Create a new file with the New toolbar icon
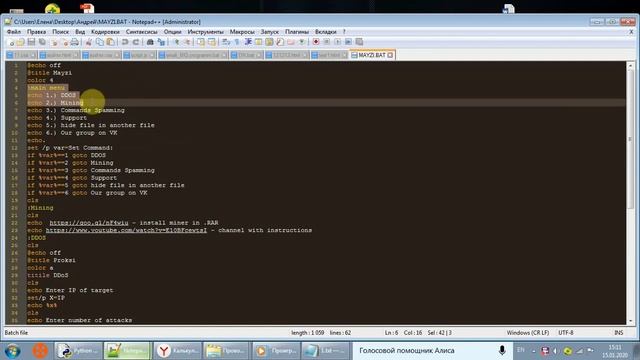The width and height of the screenshot is (640, 360). [x=11, y=42]
